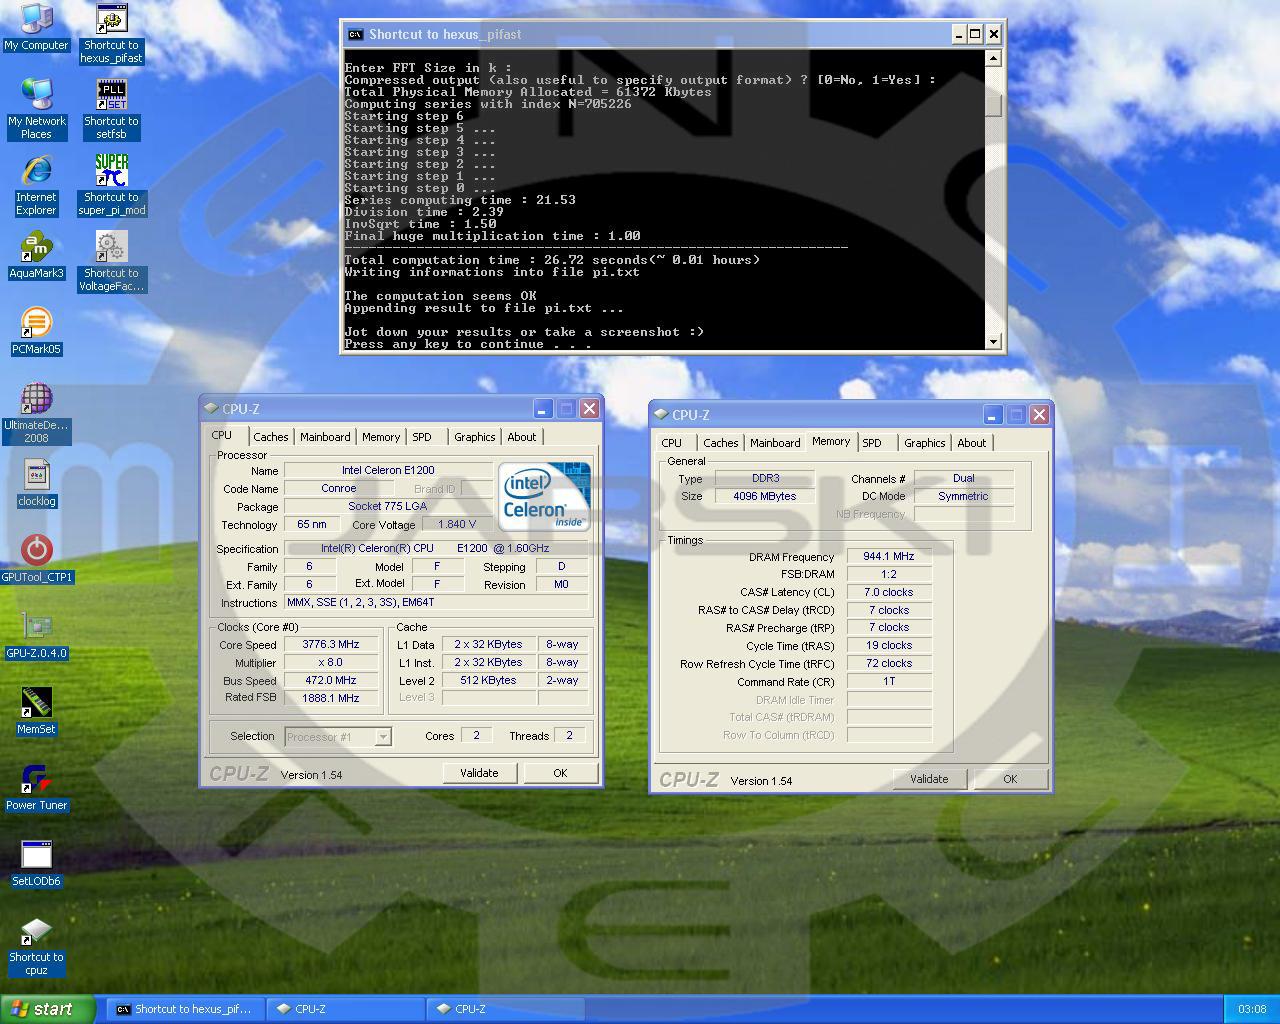Viewport: 1280px width, 1024px height.
Task: Open UltimateDefrag 2008 desktop icon
Action: 36,413
